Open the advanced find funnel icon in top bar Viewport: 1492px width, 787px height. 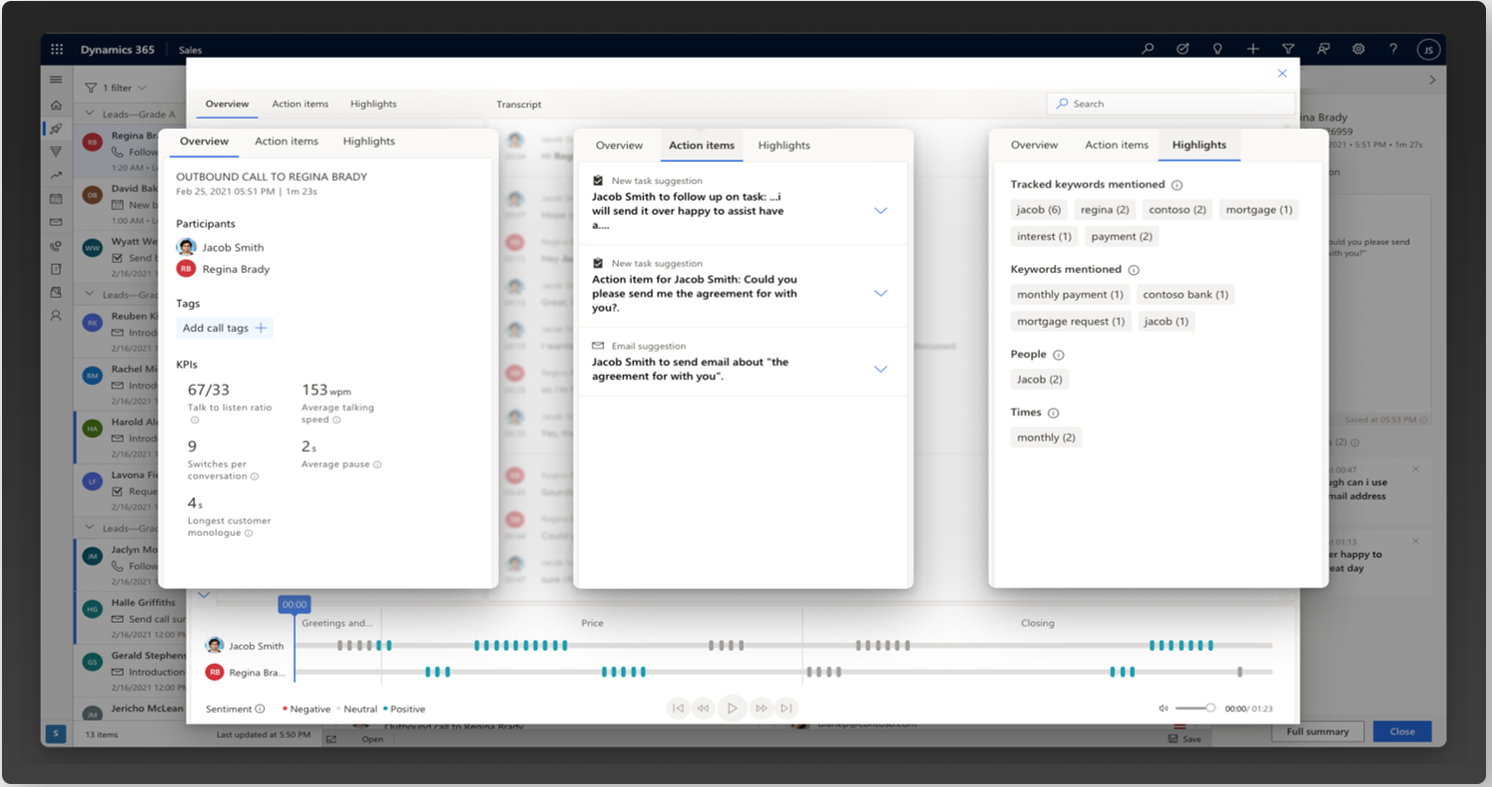pos(1288,49)
